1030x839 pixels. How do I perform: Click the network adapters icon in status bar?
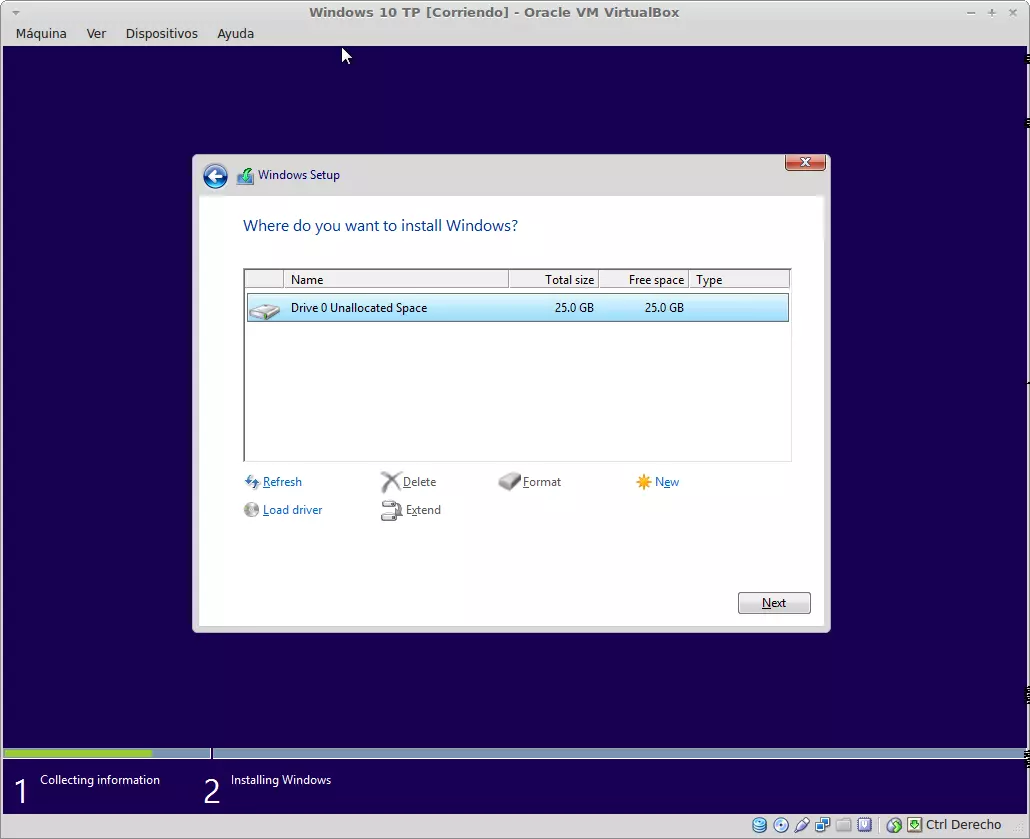(x=823, y=825)
